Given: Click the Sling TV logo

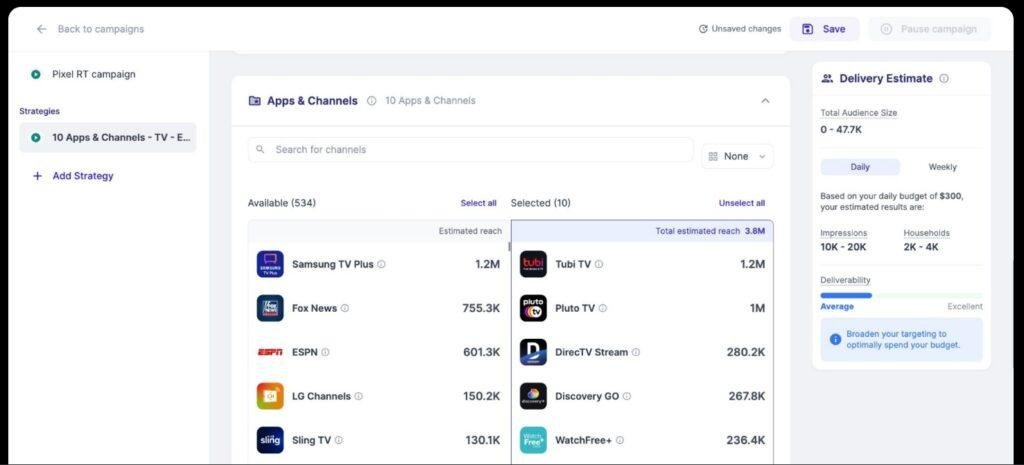Looking at the screenshot, I should 270,440.
